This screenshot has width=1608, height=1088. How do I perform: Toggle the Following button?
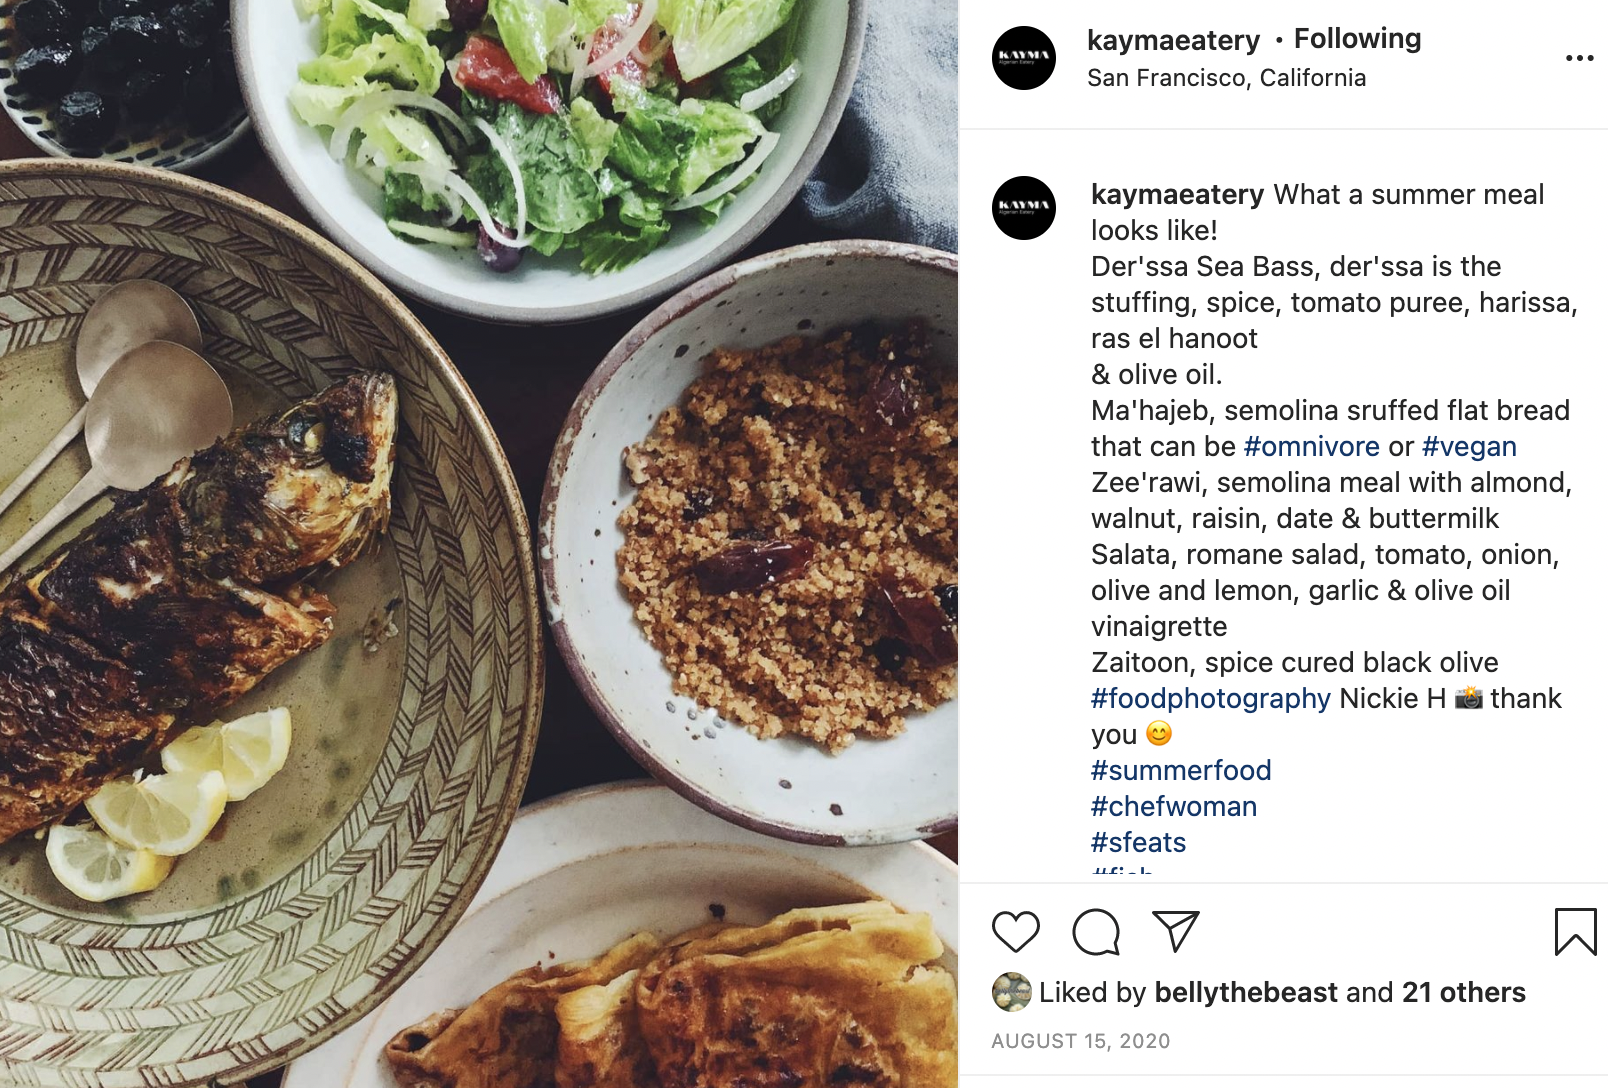pyautogui.click(x=1357, y=39)
